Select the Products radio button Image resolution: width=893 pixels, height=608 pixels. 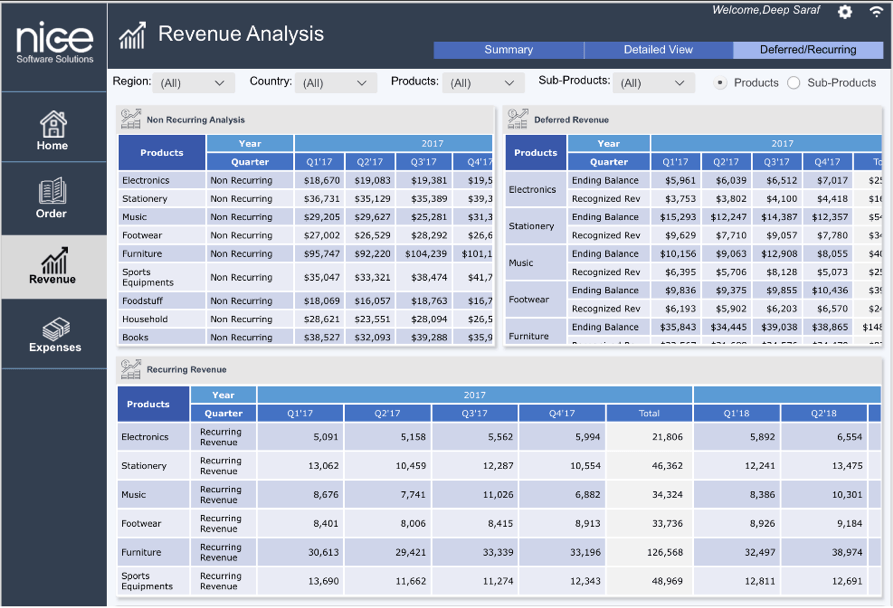[x=720, y=83]
